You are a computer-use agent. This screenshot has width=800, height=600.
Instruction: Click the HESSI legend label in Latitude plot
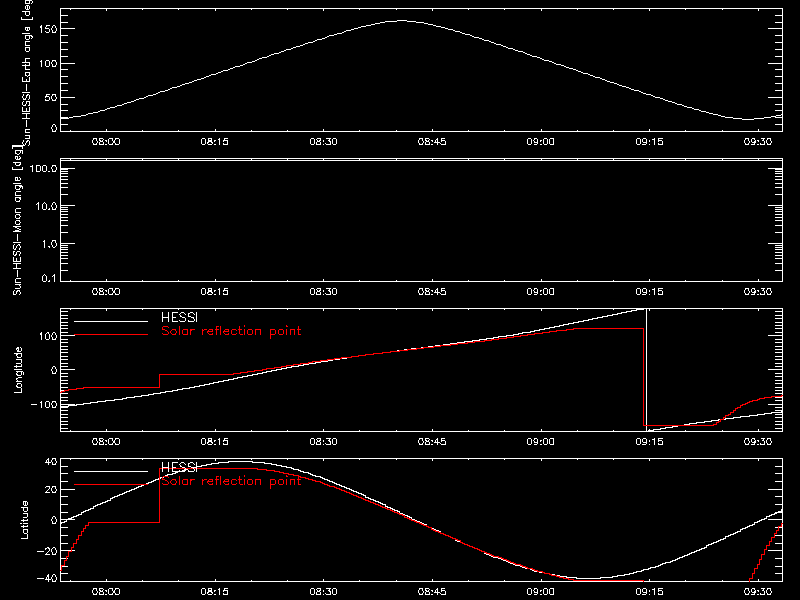pos(179,467)
